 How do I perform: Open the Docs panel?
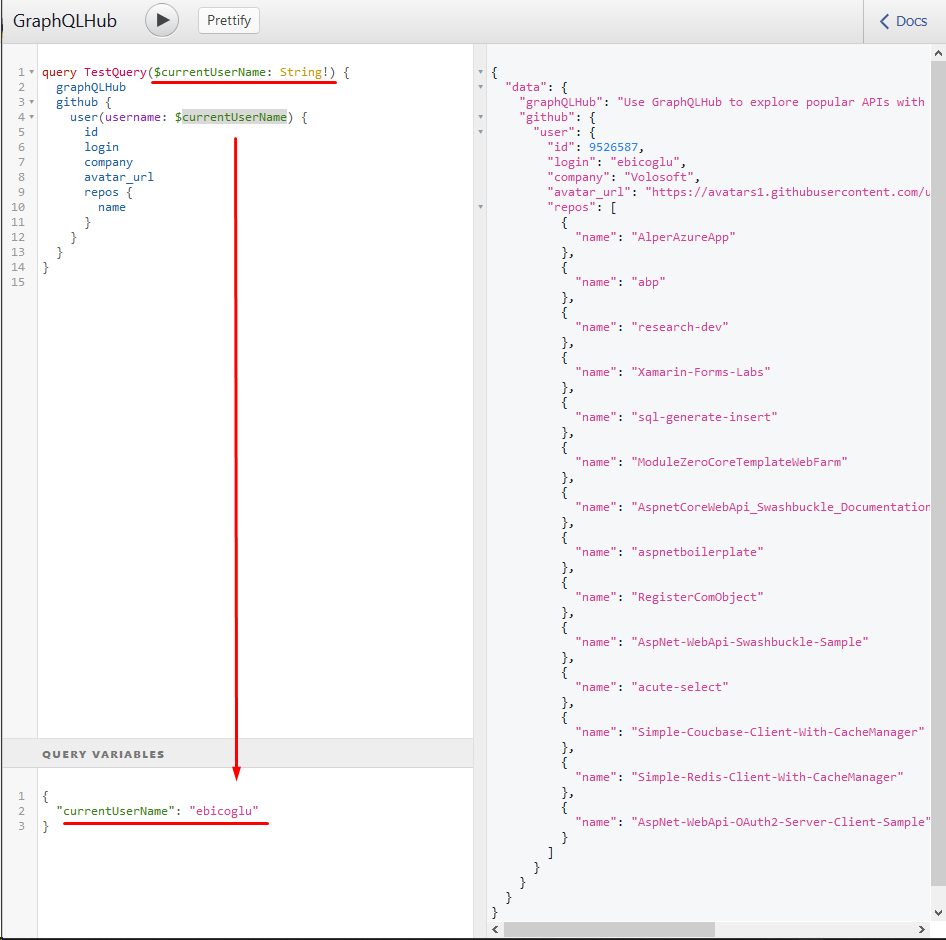(903, 21)
